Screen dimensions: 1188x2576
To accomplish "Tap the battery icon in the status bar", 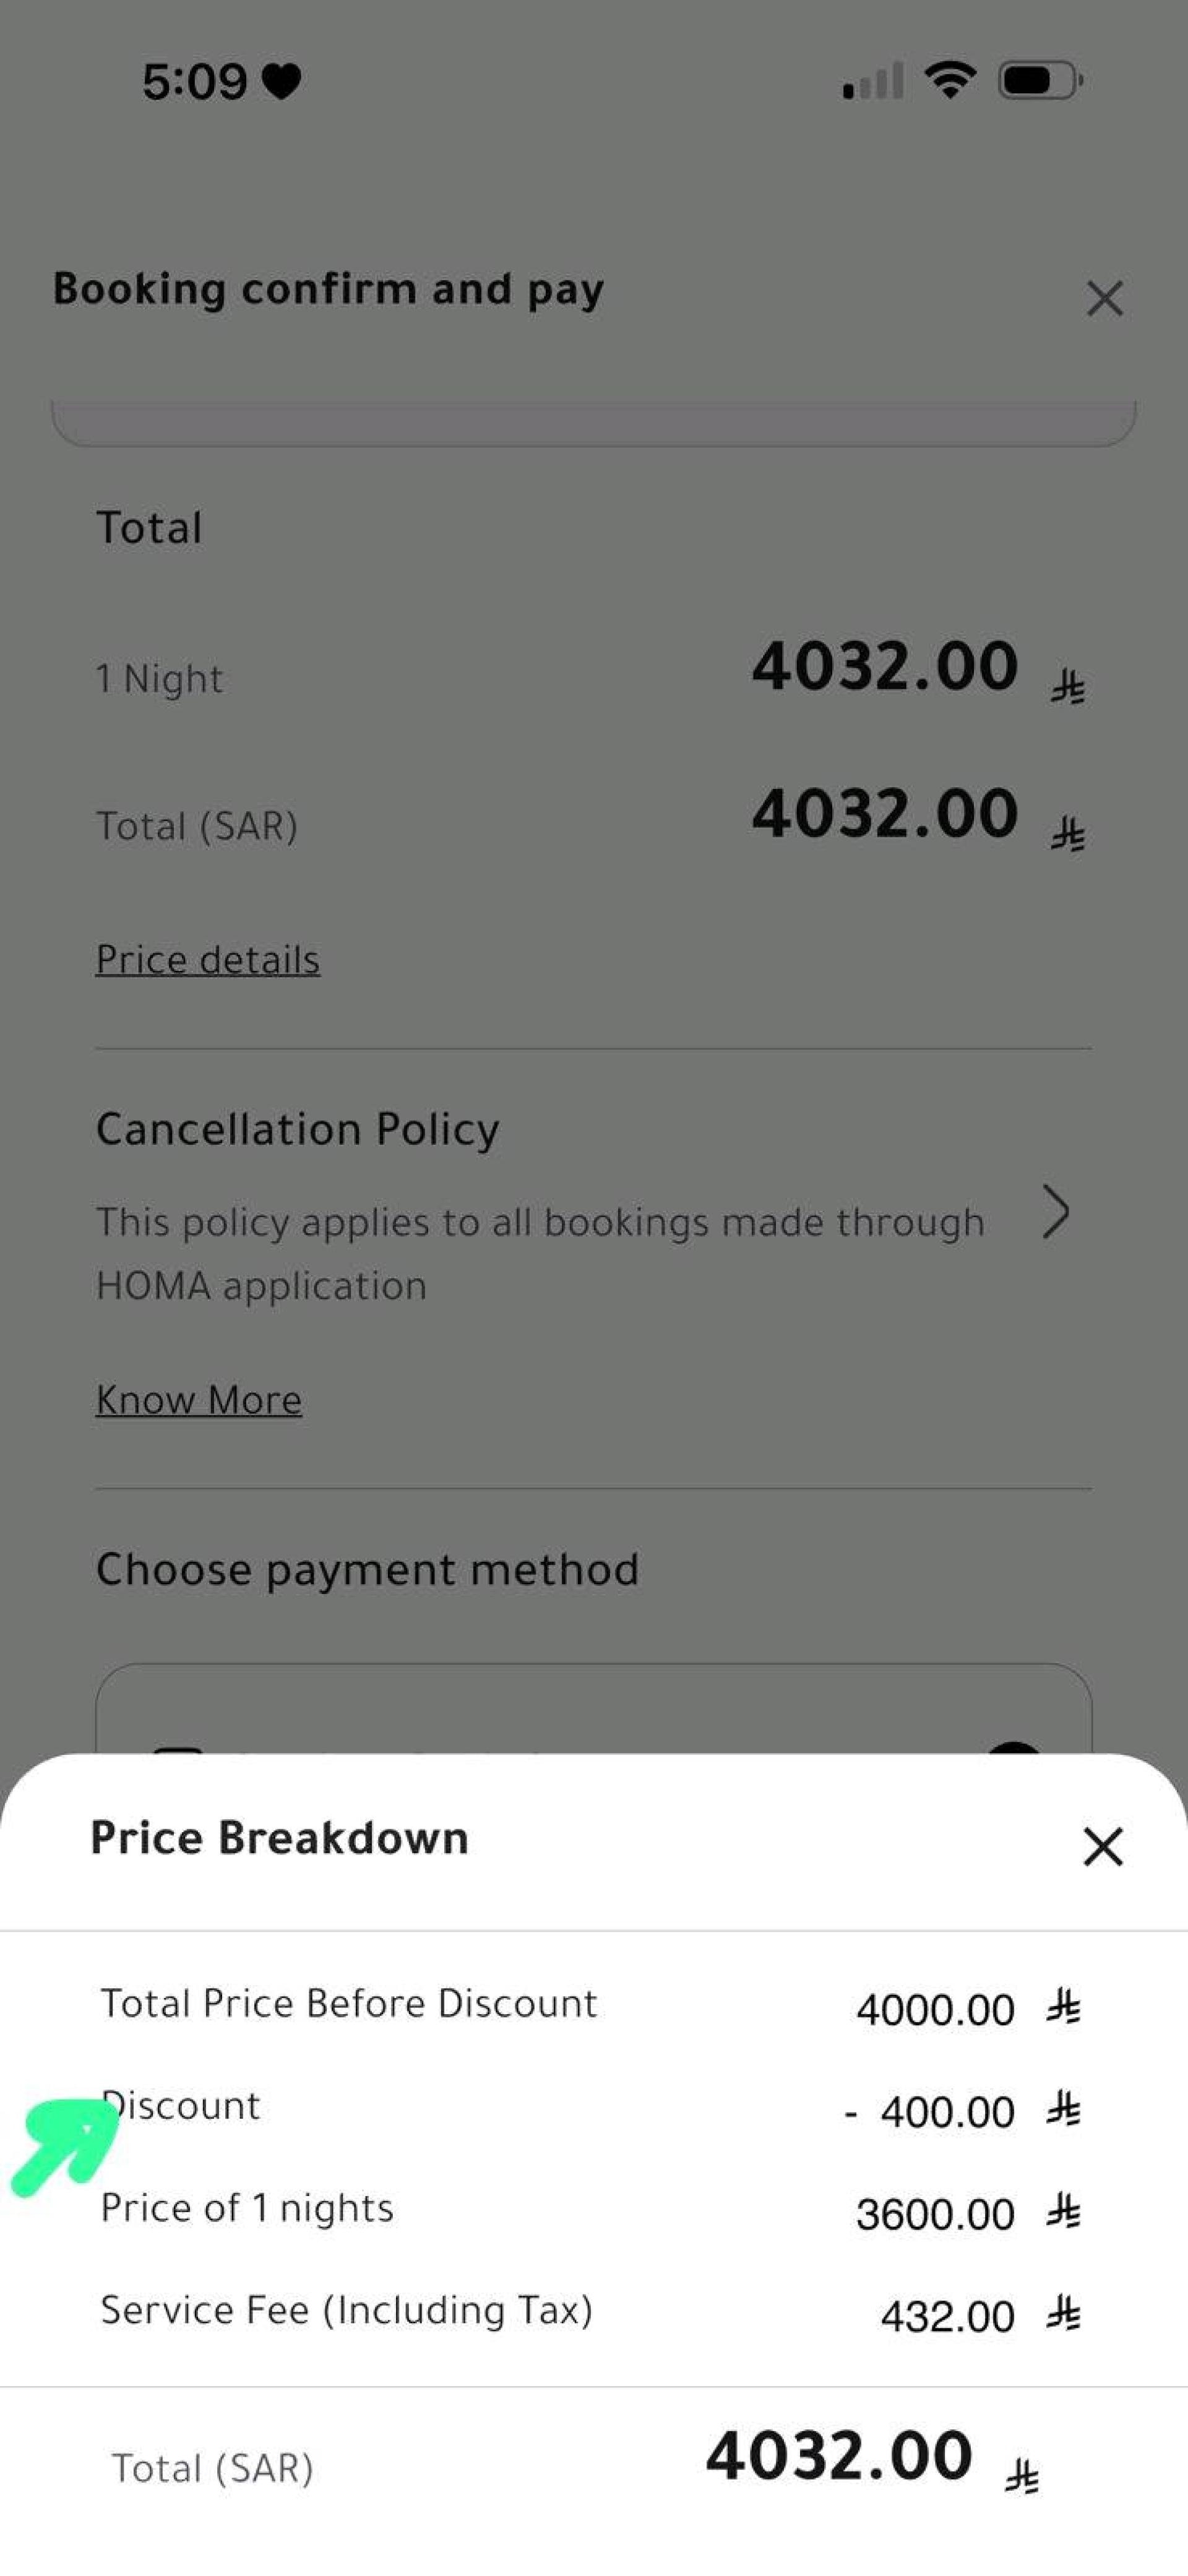I will [1041, 80].
